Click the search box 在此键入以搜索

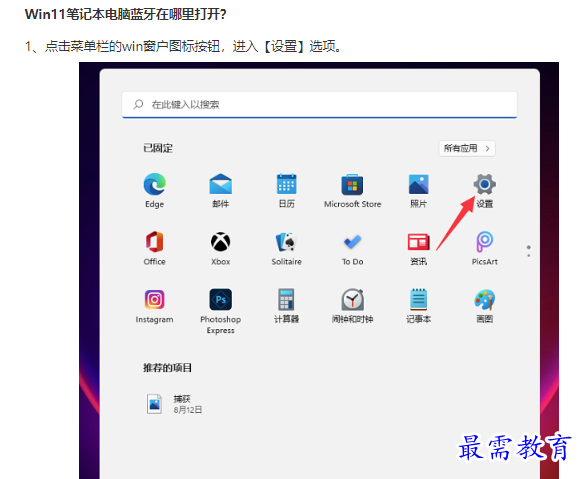point(320,105)
